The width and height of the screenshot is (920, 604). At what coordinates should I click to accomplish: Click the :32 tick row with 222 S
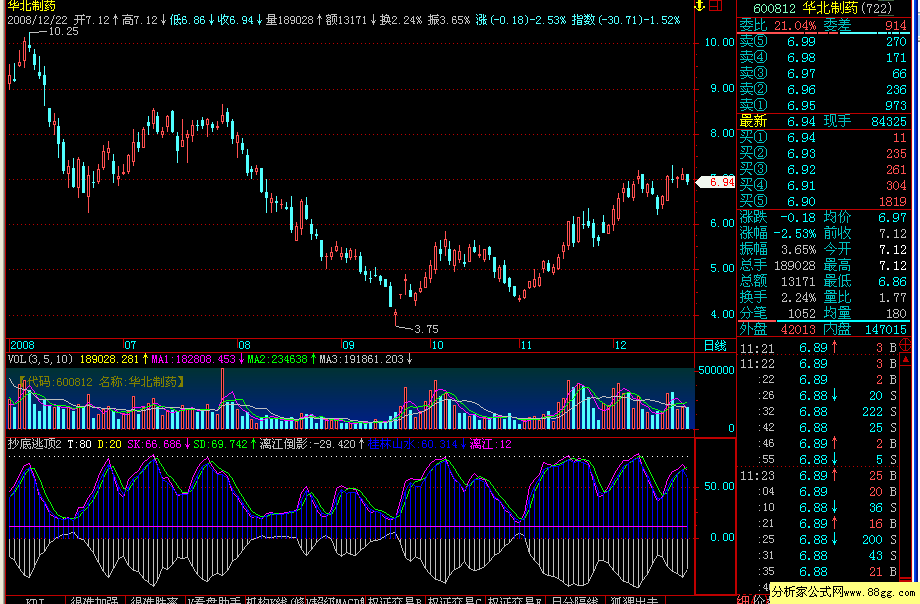818,411
